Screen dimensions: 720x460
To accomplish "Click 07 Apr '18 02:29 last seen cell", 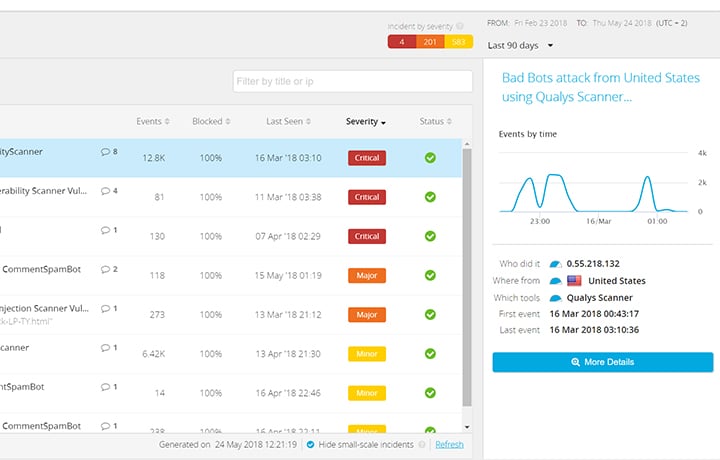I will click(x=288, y=236).
